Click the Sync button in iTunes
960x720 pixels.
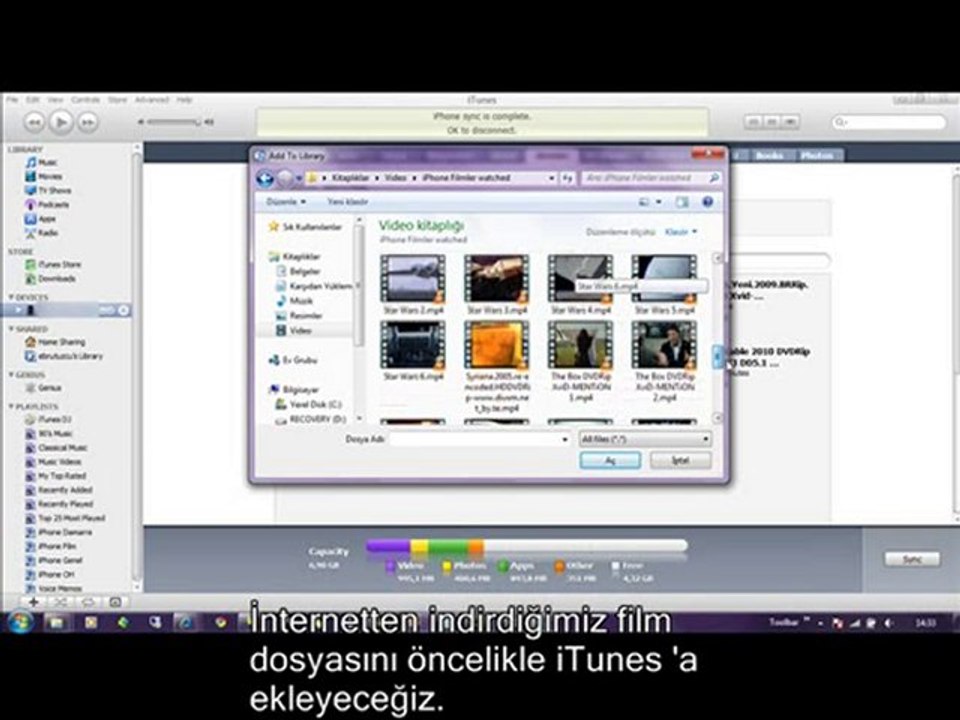912,559
